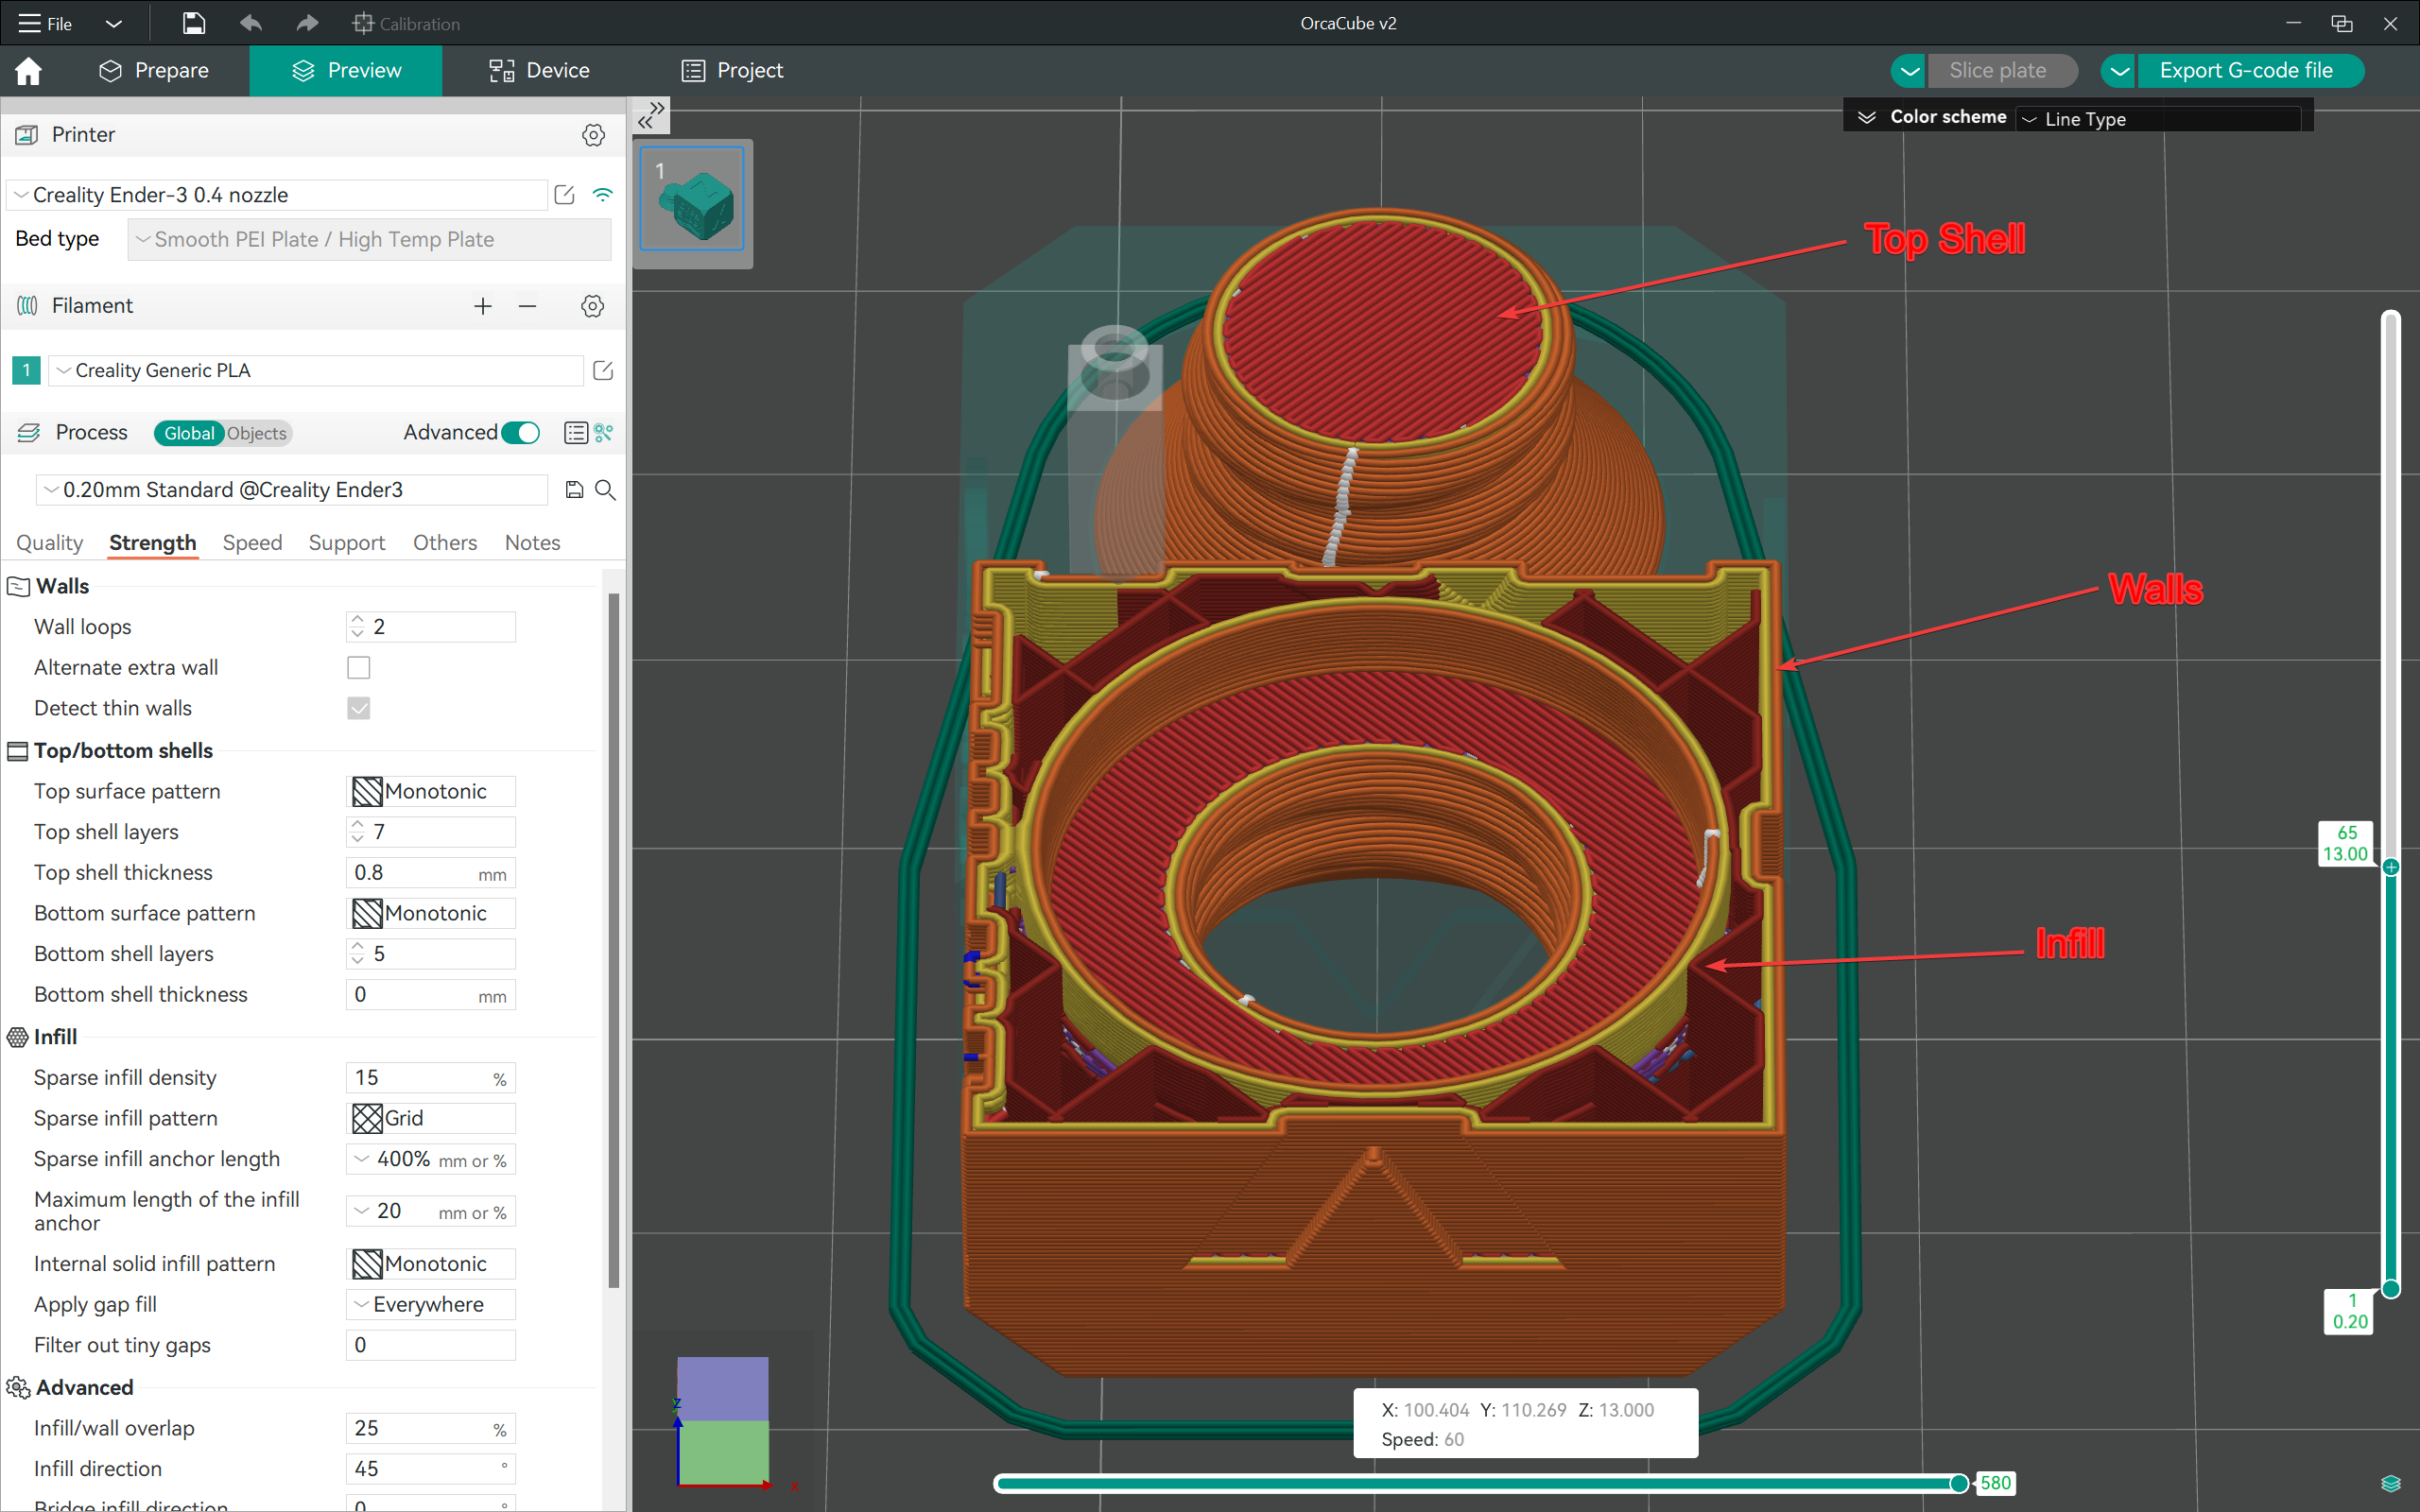Enable Alternate extra wall checkbox
The width and height of the screenshot is (2420, 1512).
coord(359,669)
